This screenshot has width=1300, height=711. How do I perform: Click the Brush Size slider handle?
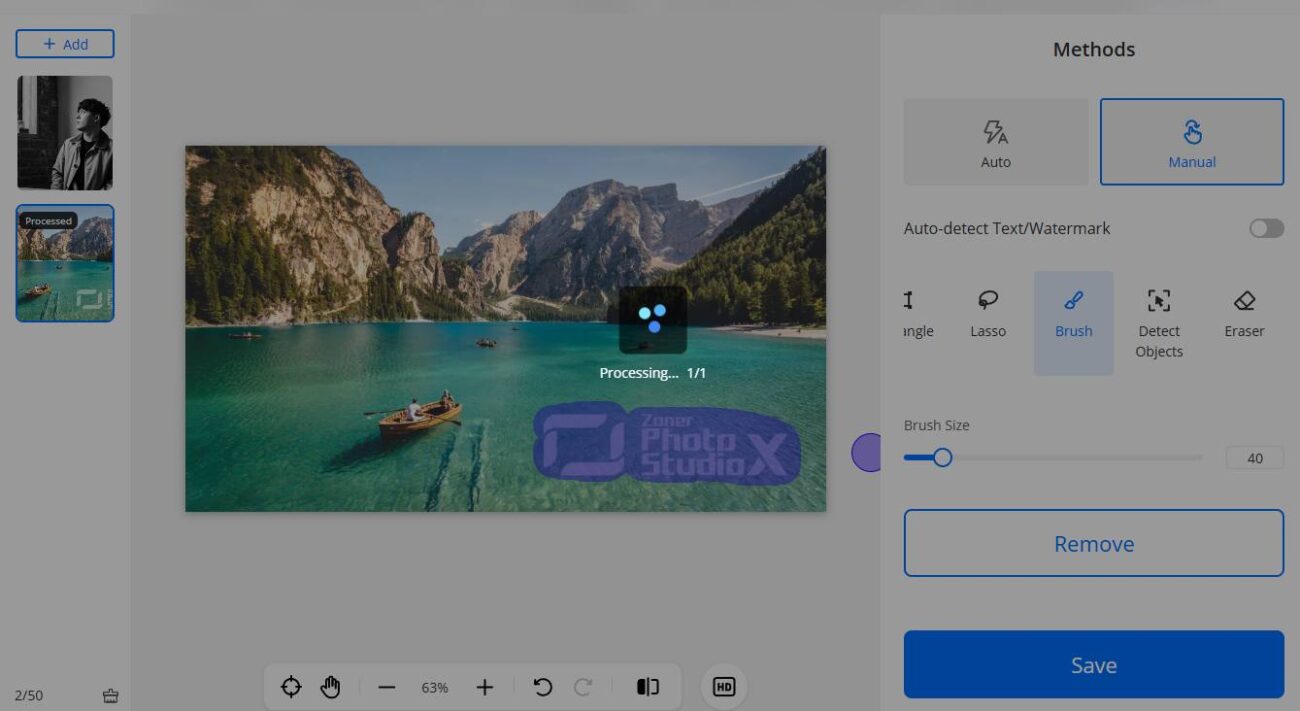click(x=942, y=458)
